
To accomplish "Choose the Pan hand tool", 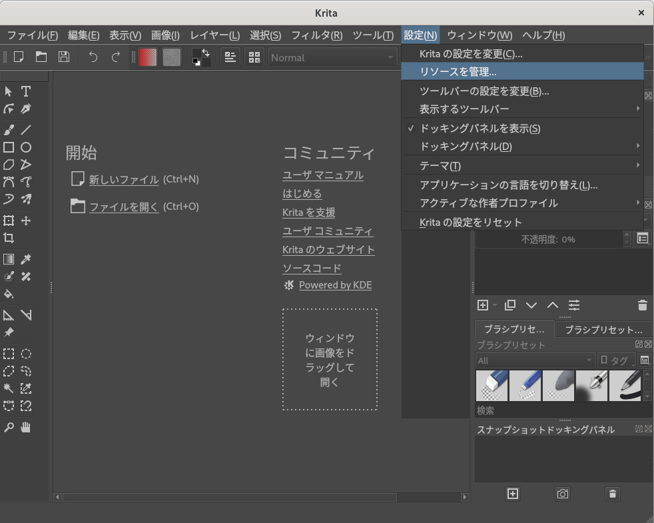I will click(x=26, y=427).
